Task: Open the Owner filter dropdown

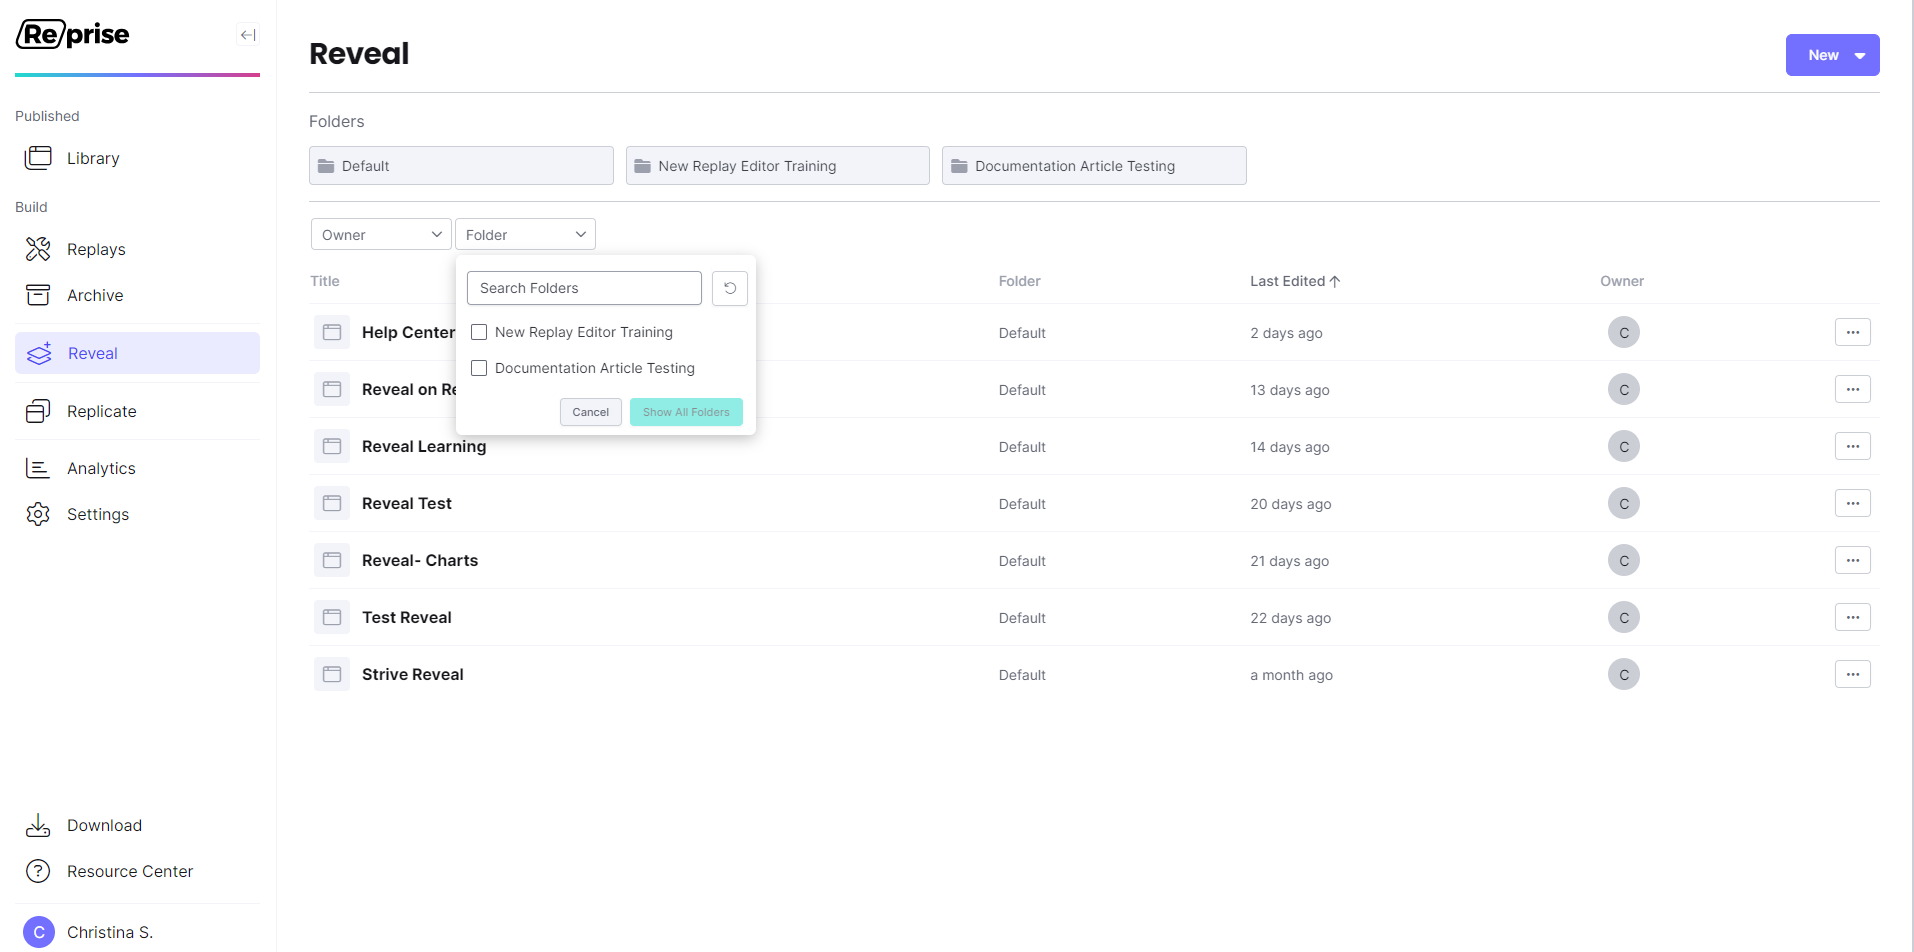Action: click(381, 234)
